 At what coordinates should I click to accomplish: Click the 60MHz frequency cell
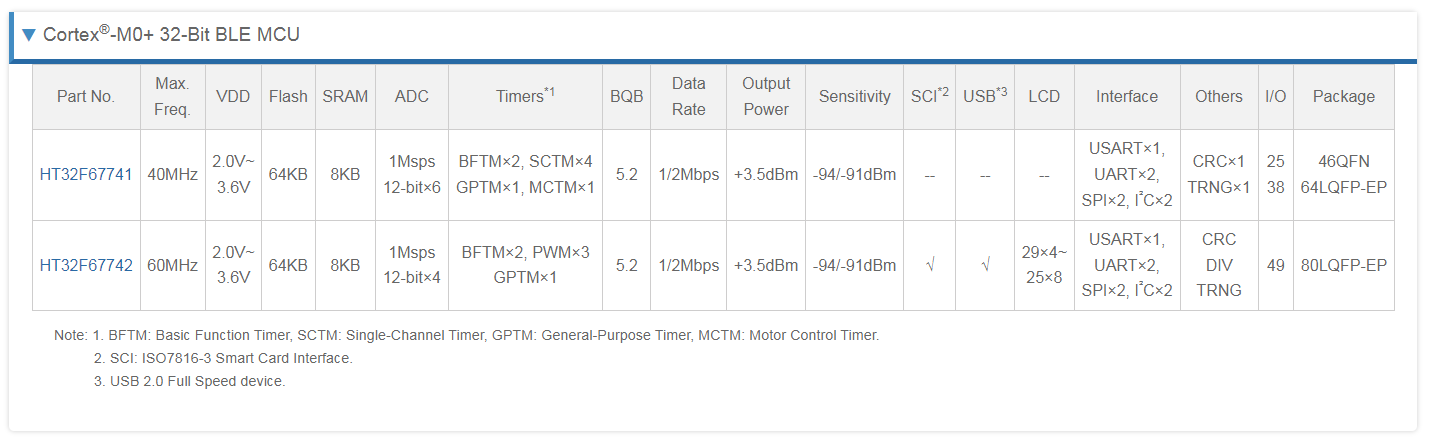(x=172, y=266)
